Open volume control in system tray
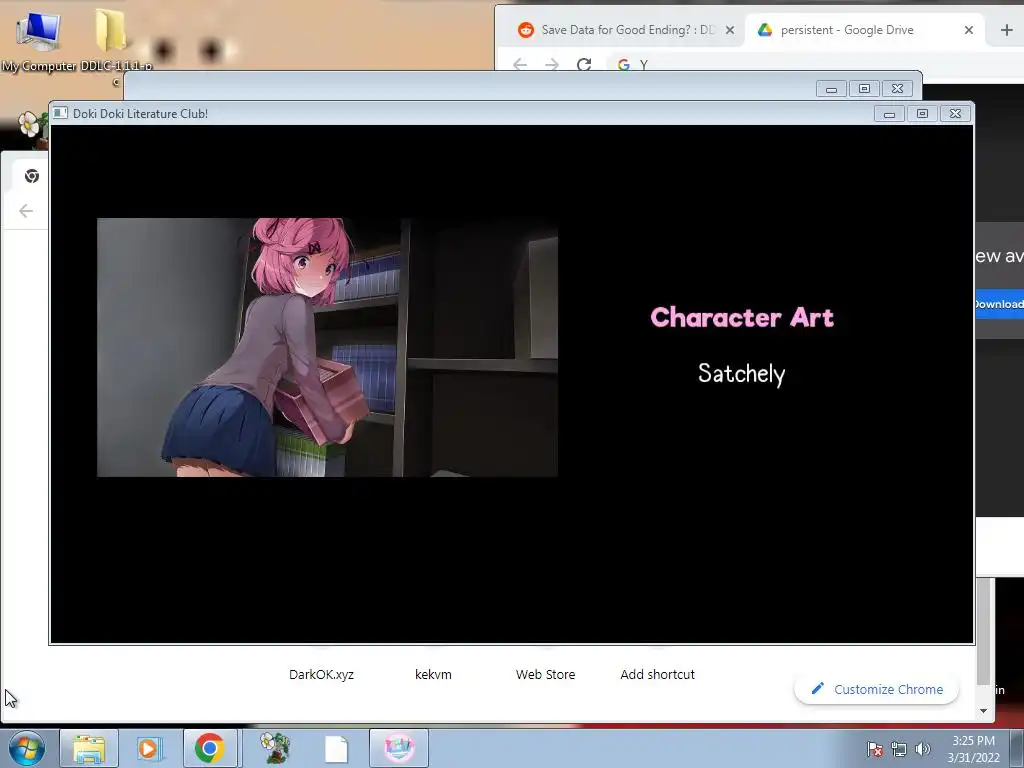 point(923,749)
